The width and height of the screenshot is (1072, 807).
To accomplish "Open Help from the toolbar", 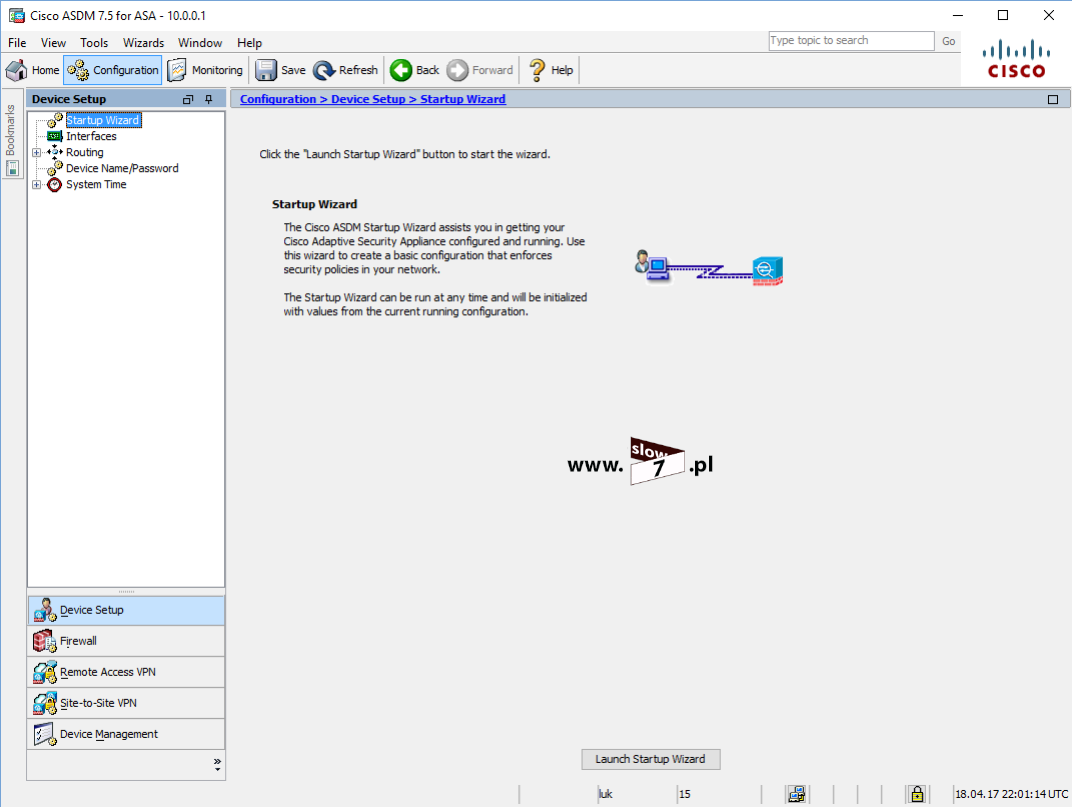I will pos(551,70).
